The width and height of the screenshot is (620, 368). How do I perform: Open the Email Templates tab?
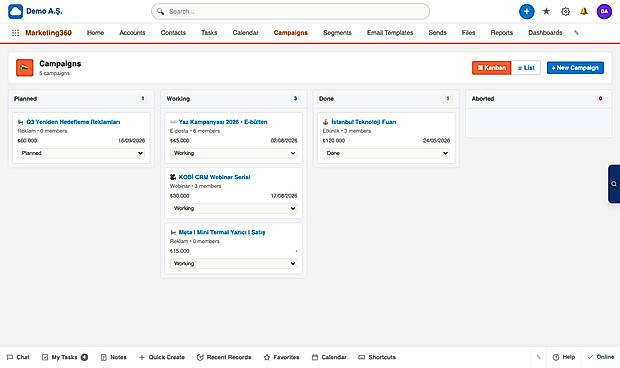click(x=390, y=33)
